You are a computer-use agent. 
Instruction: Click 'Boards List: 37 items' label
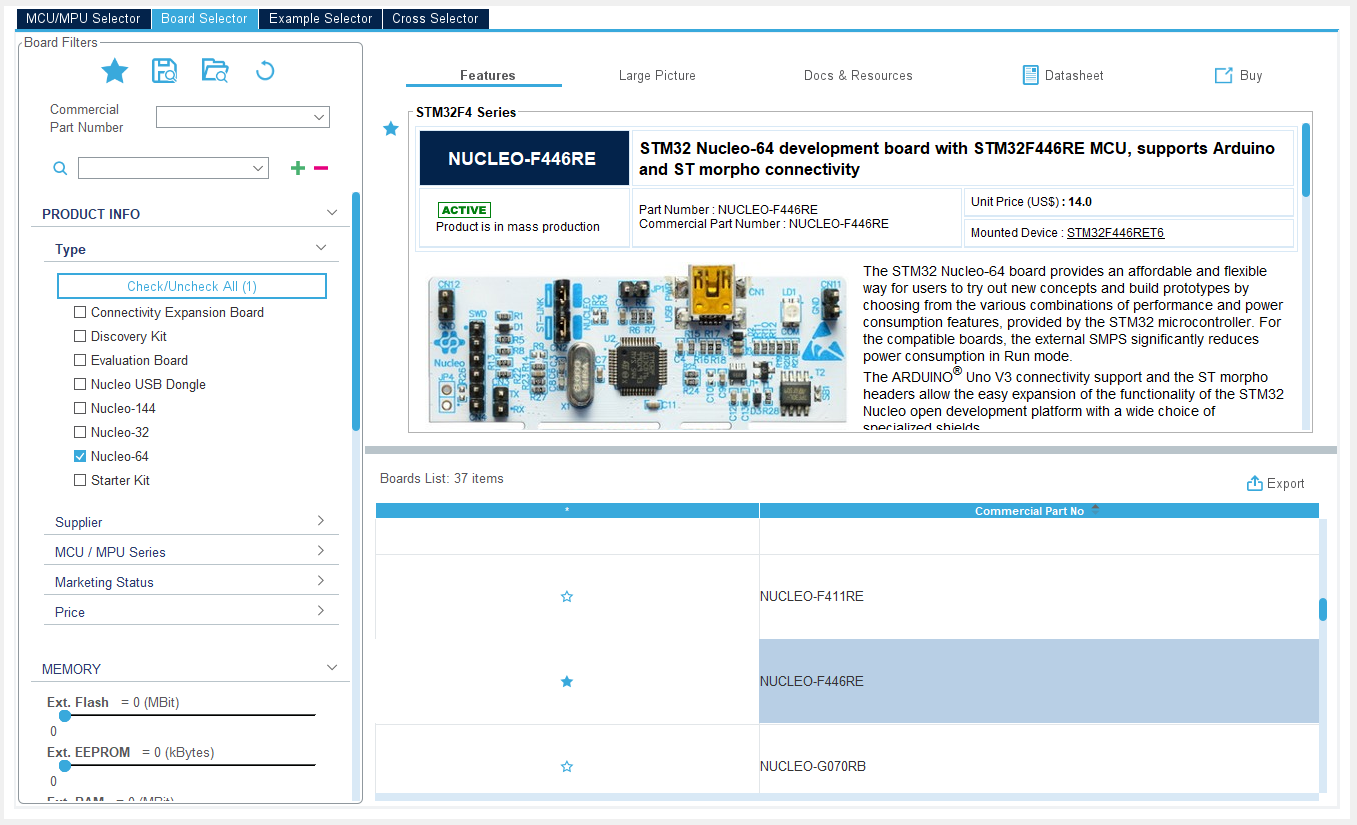coord(441,479)
